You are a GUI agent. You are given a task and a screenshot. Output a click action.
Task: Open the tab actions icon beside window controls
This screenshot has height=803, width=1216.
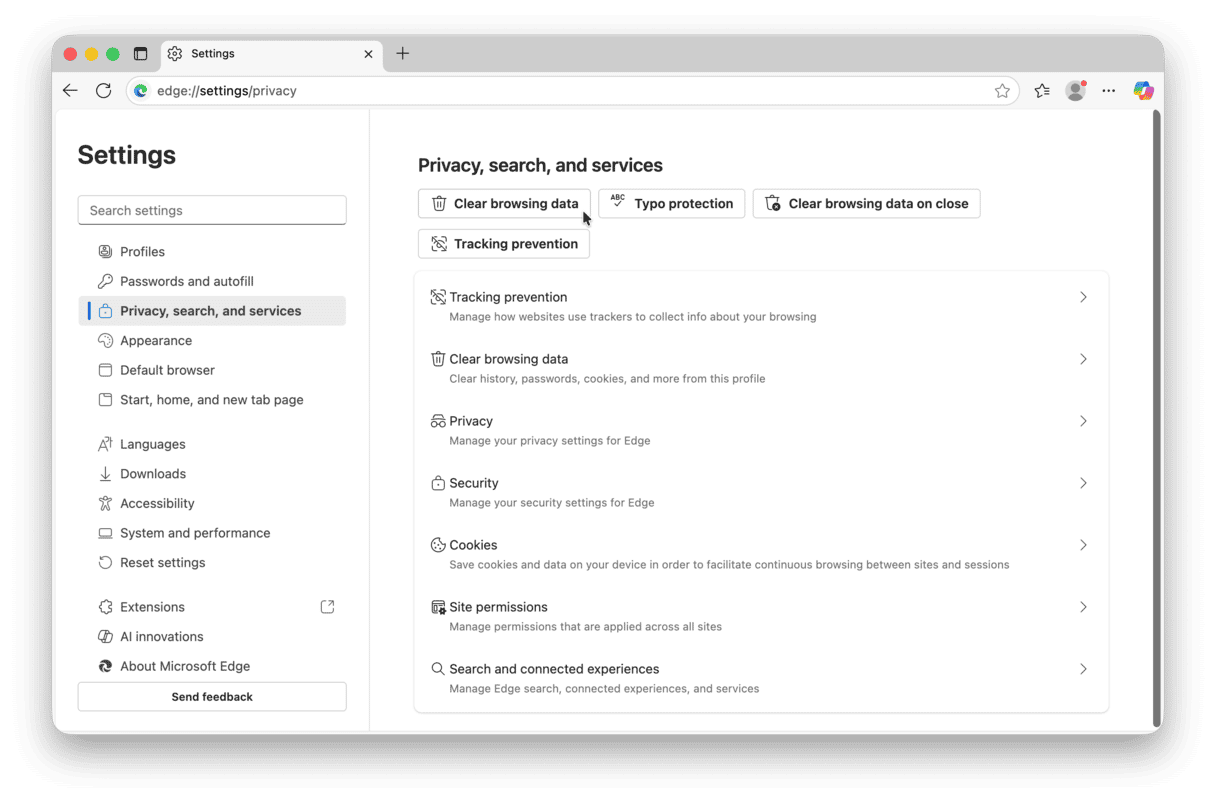pyautogui.click(x=140, y=54)
